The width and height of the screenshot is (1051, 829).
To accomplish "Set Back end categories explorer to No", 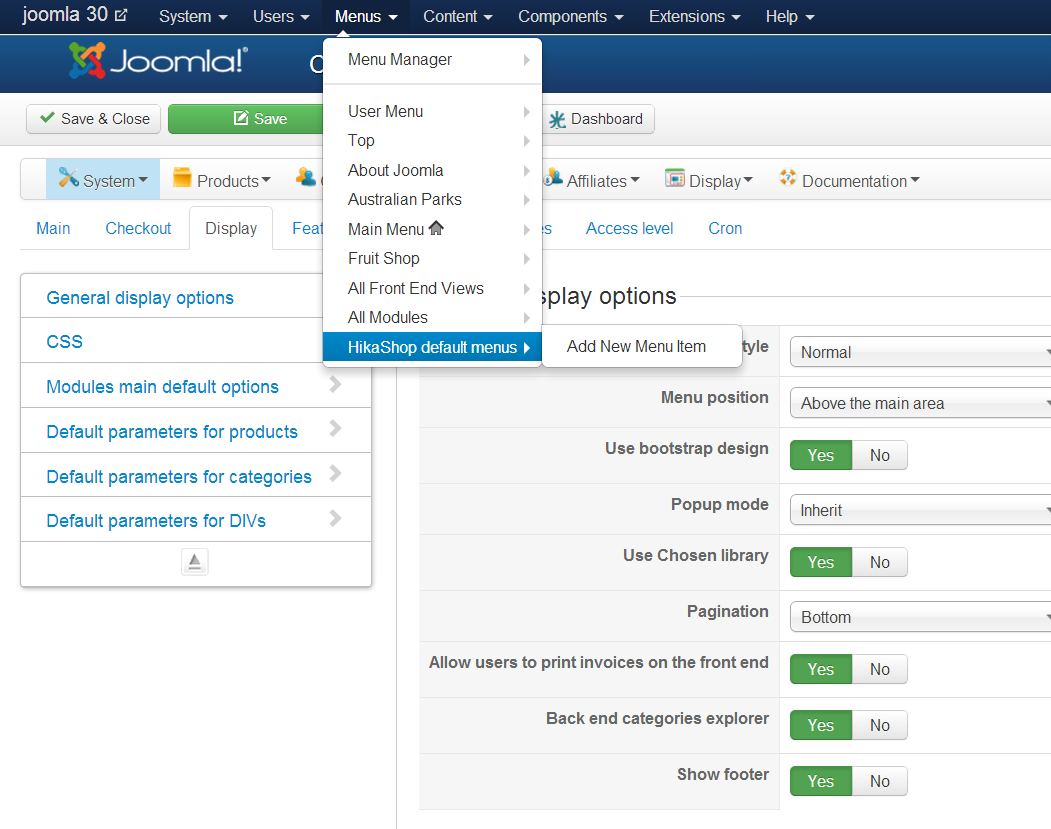I will pyautogui.click(x=879, y=725).
